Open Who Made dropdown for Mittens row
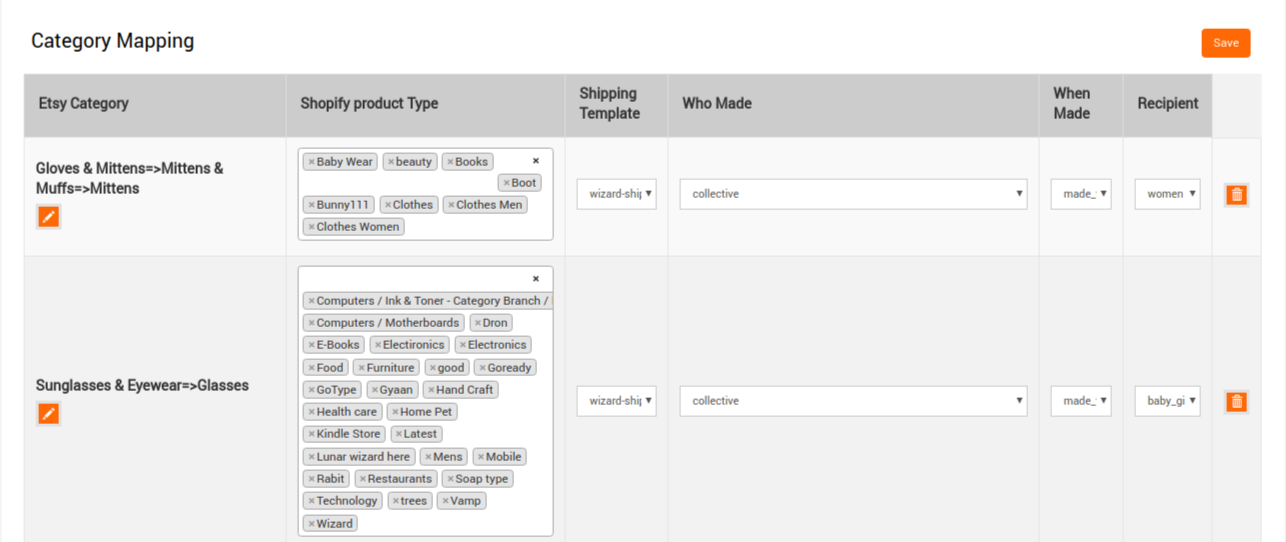 click(x=853, y=194)
